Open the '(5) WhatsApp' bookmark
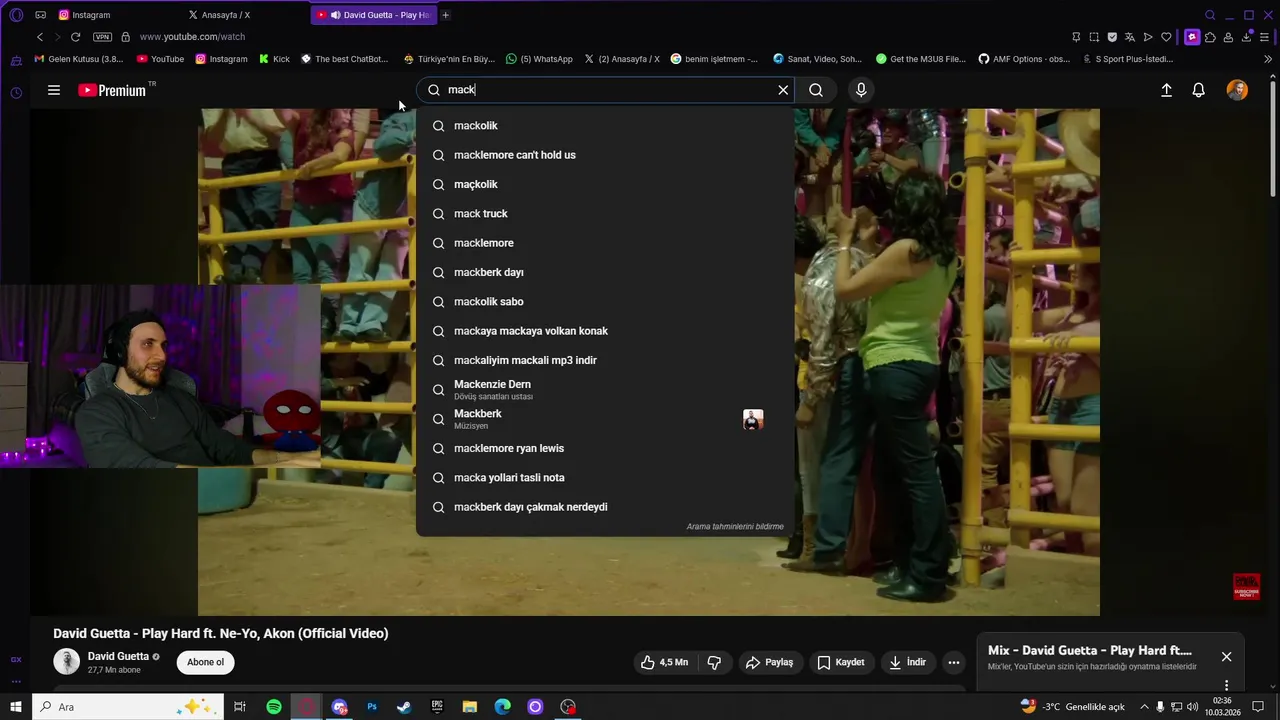The width and height of the screenshot is (1280, 720). tap(539, 59)
